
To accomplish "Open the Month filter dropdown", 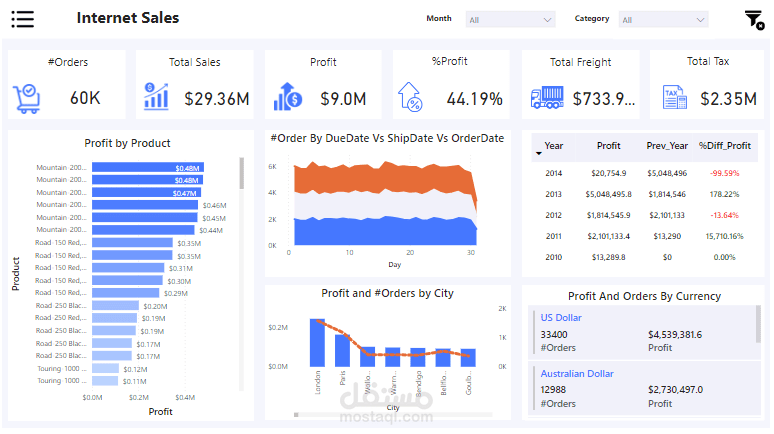I will point(510,20).
